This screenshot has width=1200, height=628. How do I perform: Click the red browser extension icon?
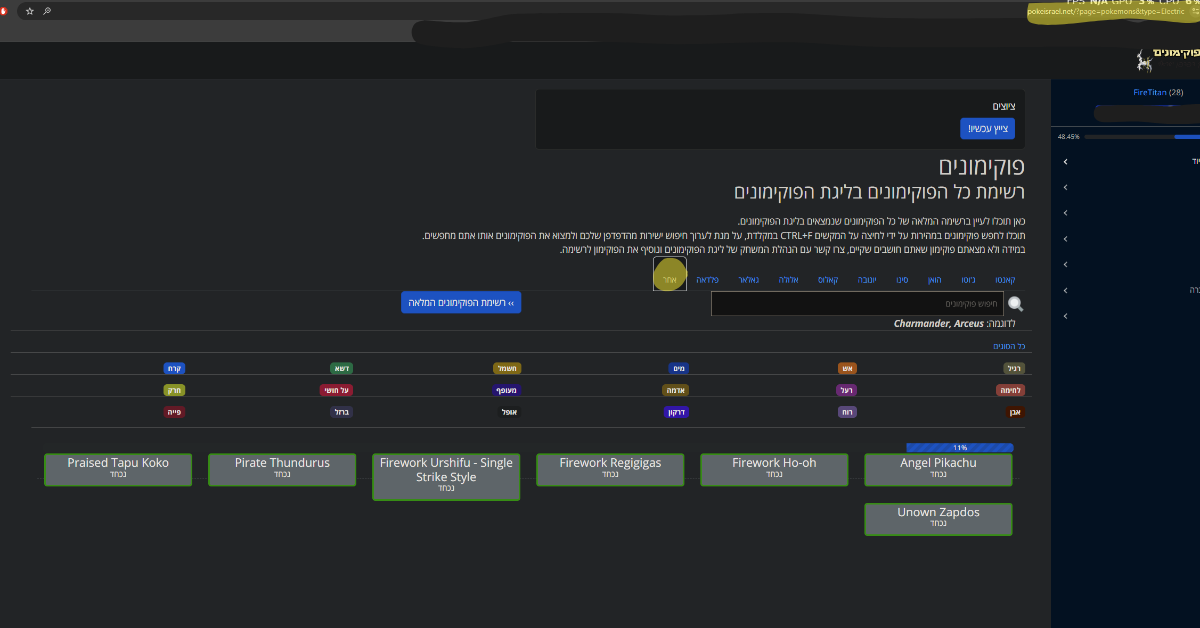click(3, 11)
